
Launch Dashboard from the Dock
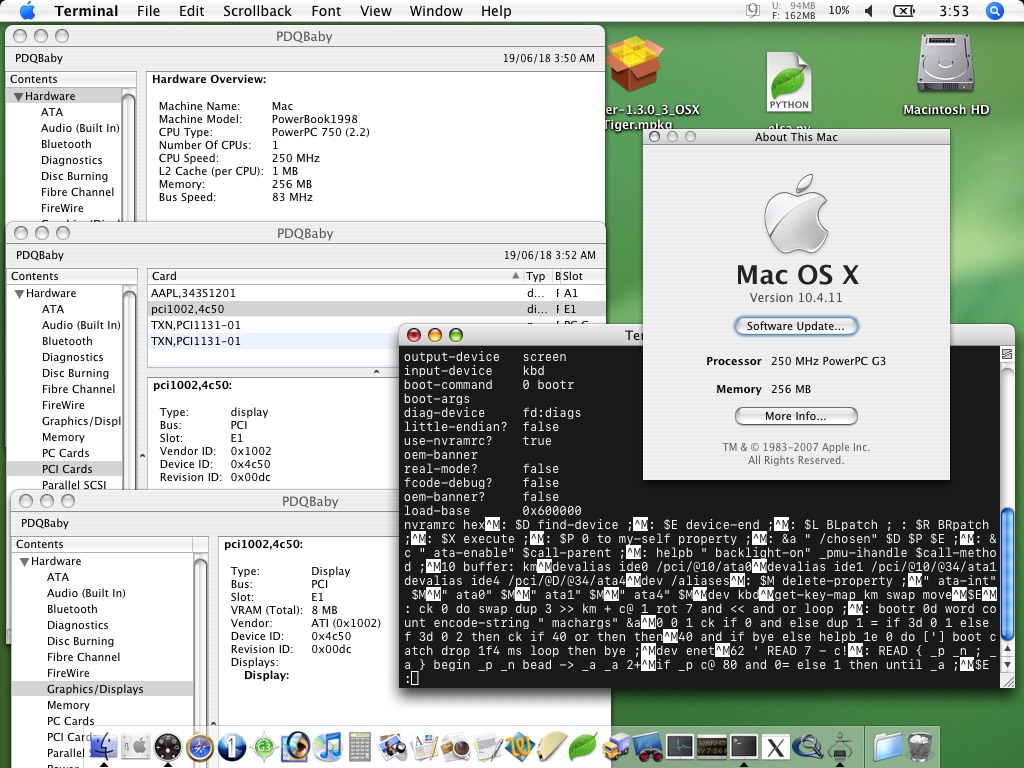pos(168,746)
